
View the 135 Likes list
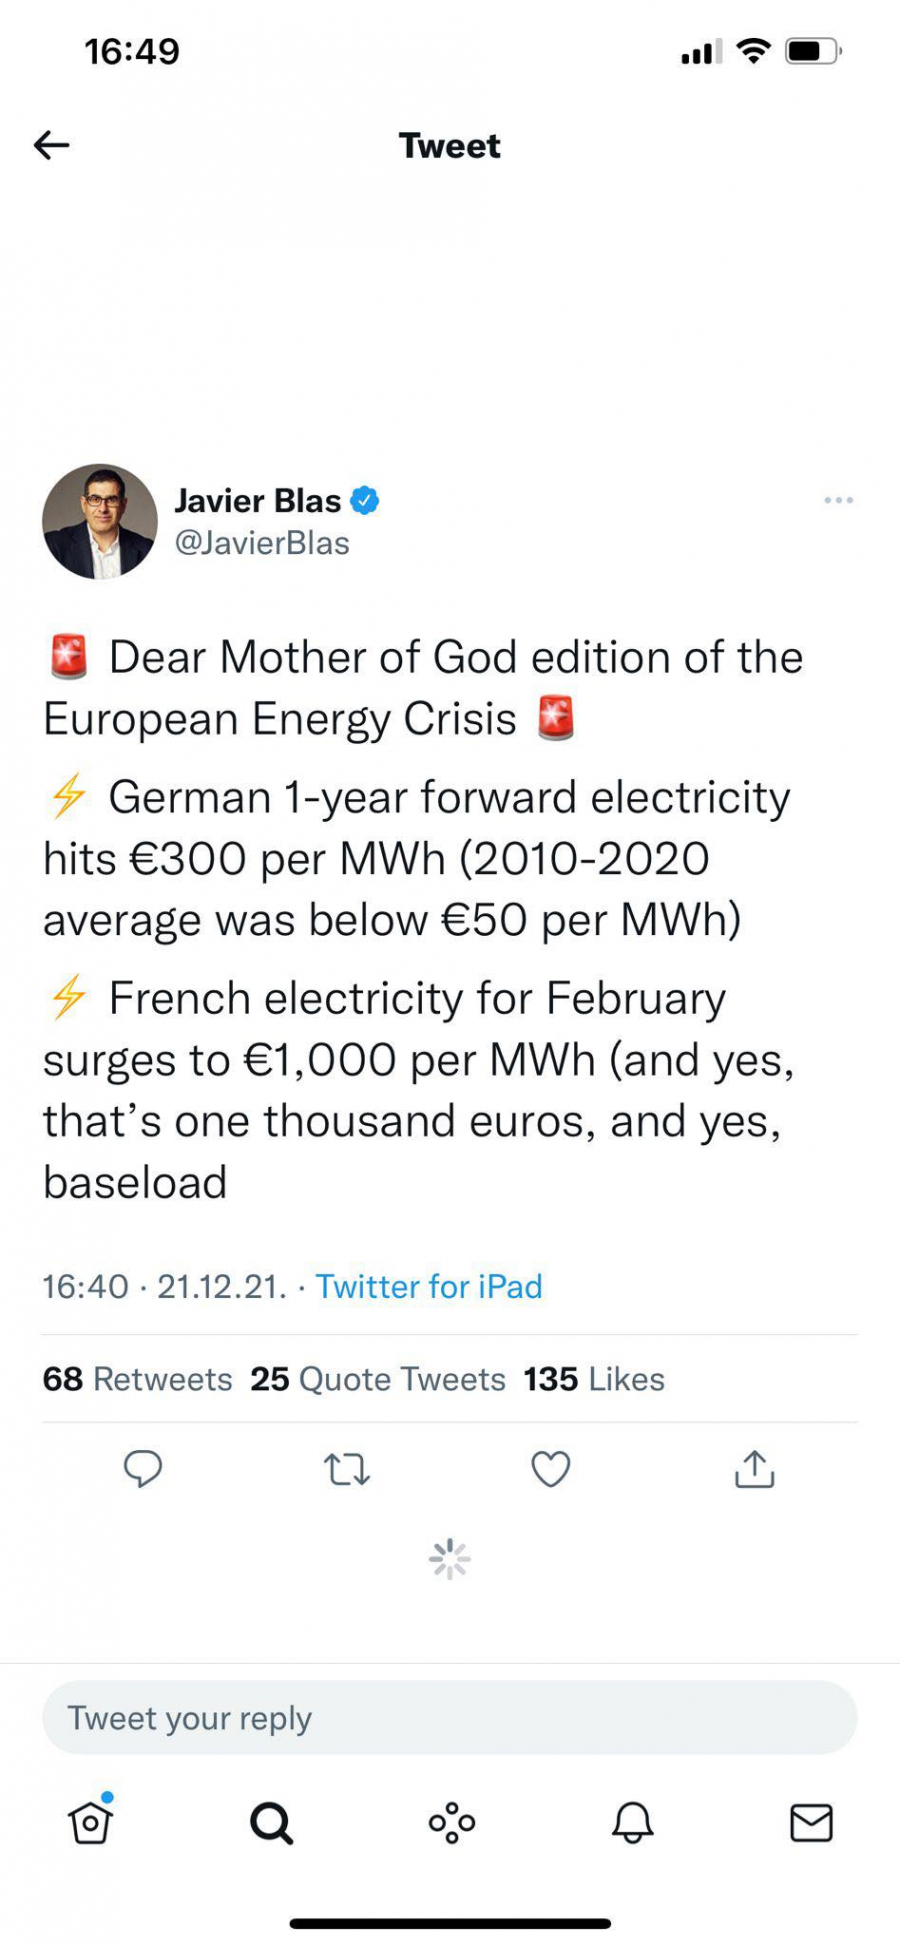(594, 1379)
